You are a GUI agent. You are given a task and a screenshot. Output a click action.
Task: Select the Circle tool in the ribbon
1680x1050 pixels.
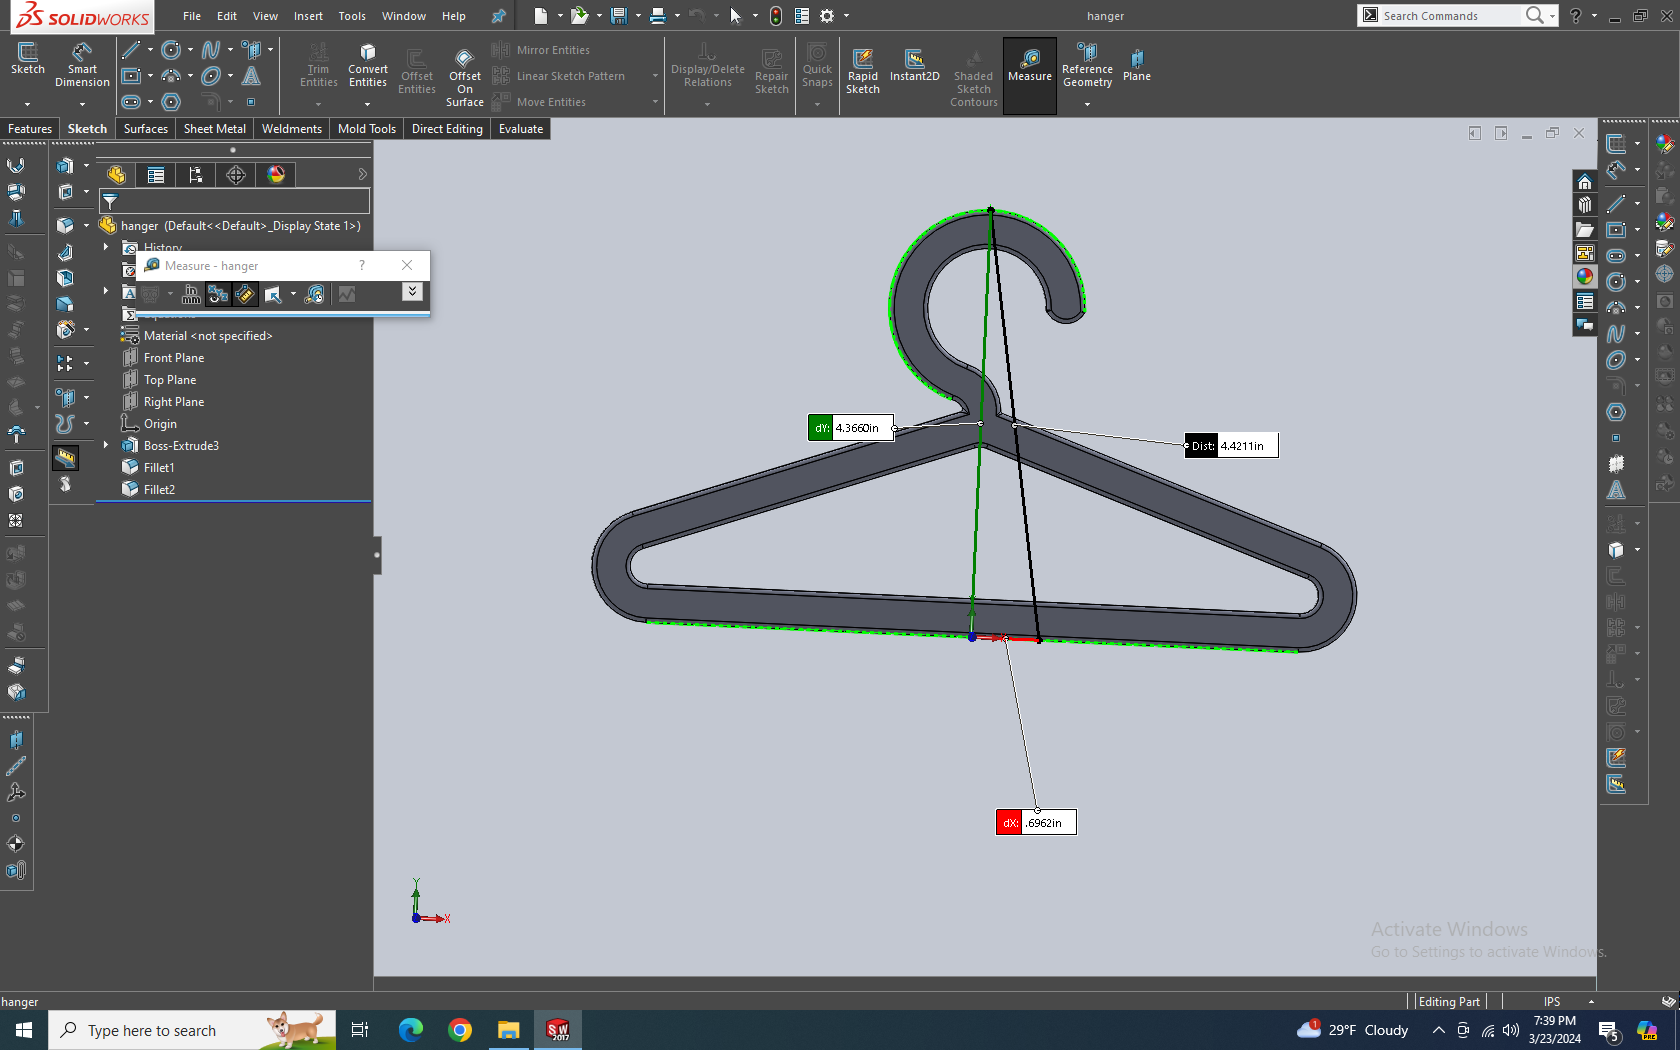(171, 50)
